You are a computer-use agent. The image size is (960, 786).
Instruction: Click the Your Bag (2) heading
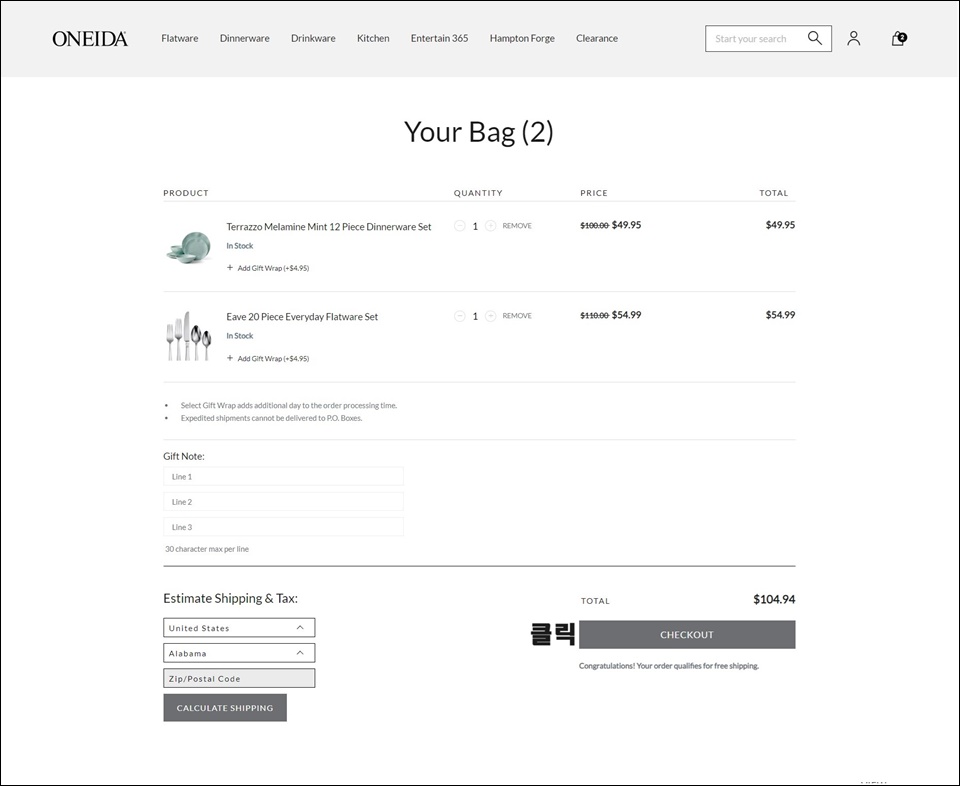[x=479, y=132]
